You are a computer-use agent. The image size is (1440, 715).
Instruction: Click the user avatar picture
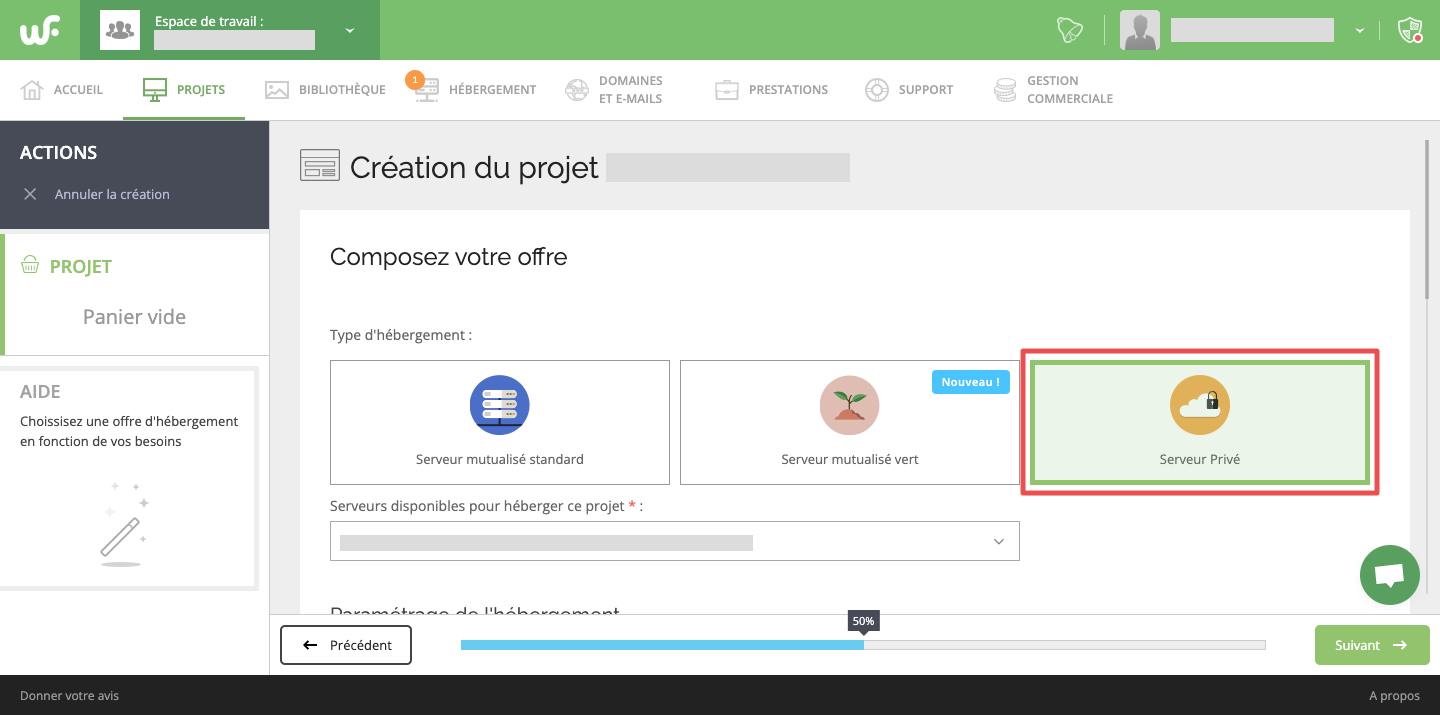coord(1140,30)
